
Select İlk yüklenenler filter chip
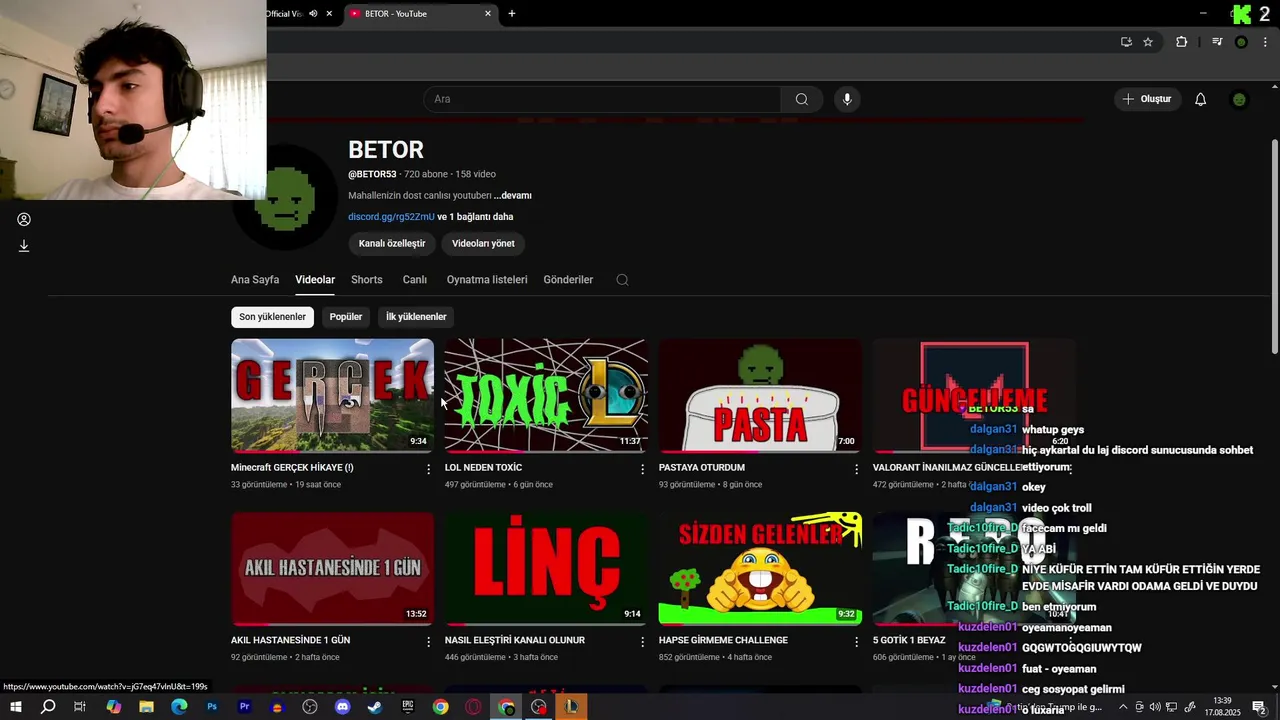pyautogui.click(x=416, y=317)
